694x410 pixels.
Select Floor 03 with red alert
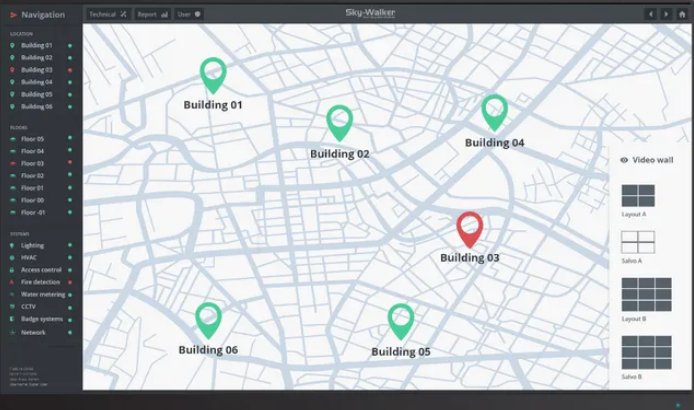pos(41,163)
